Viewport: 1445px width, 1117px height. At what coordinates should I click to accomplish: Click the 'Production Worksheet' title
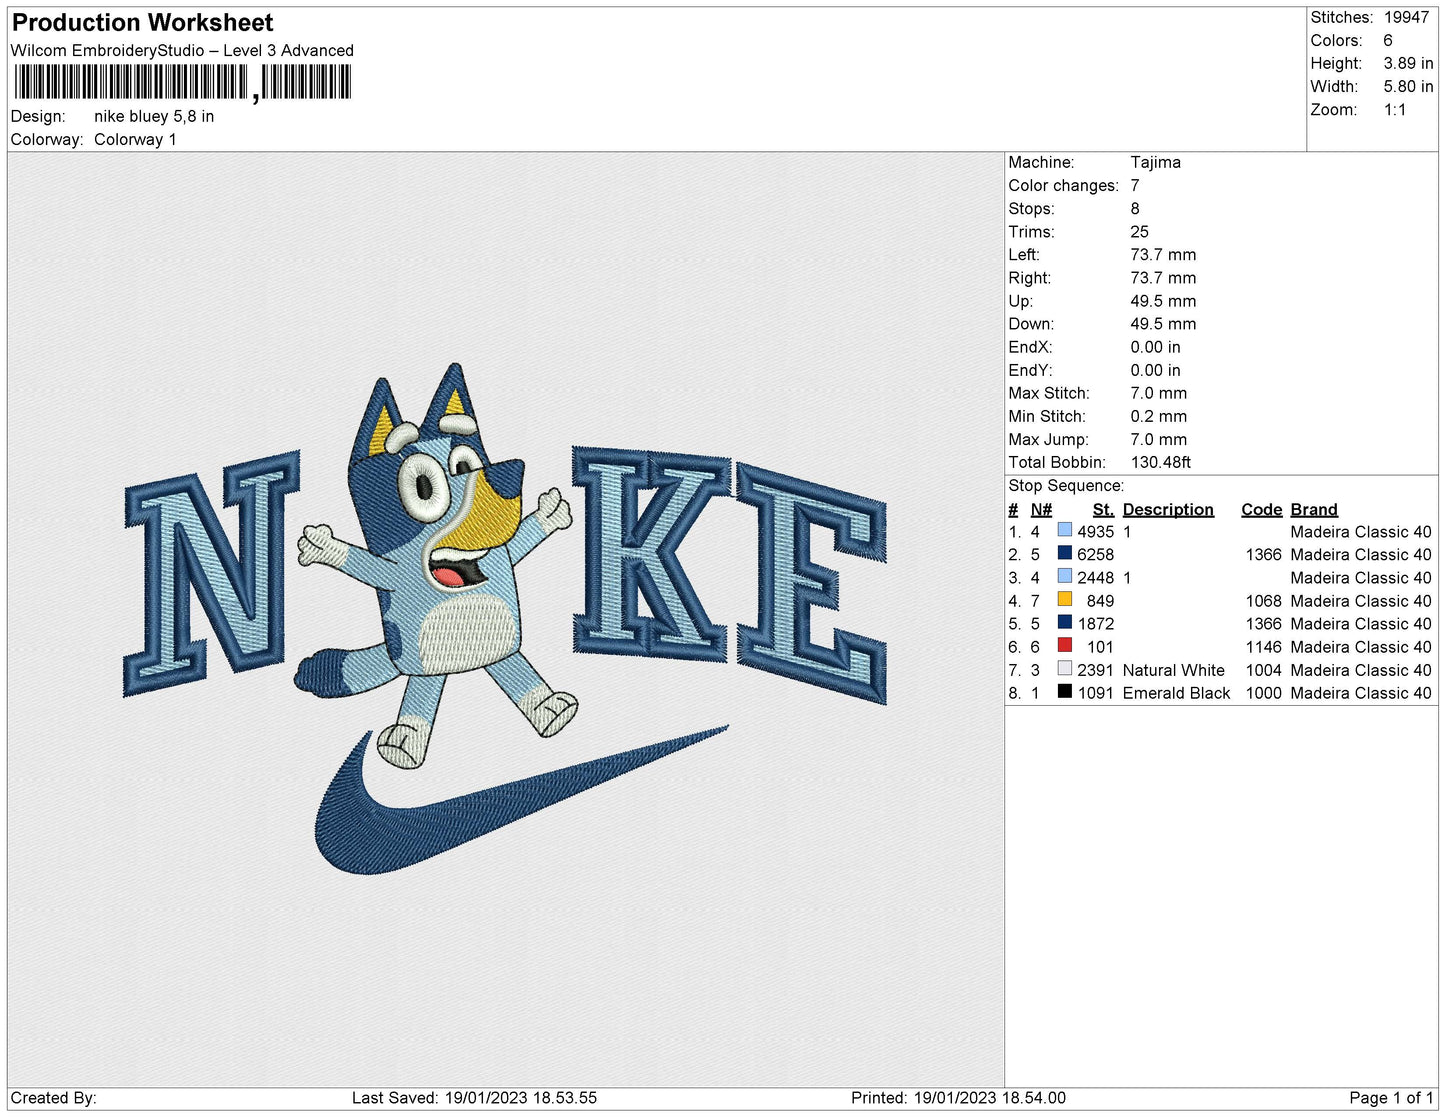(142, 23)
